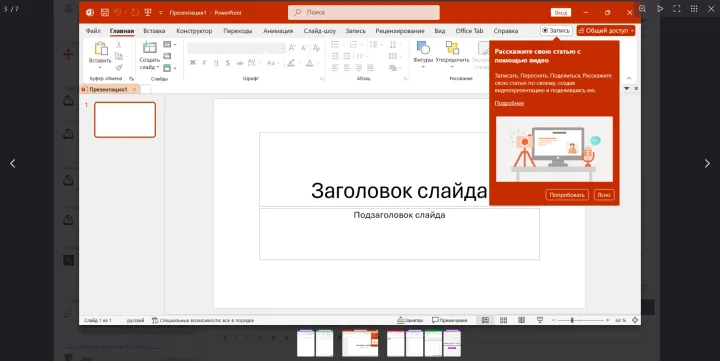Toggle strikethrough (abc) formatting

tap(239, 63)
